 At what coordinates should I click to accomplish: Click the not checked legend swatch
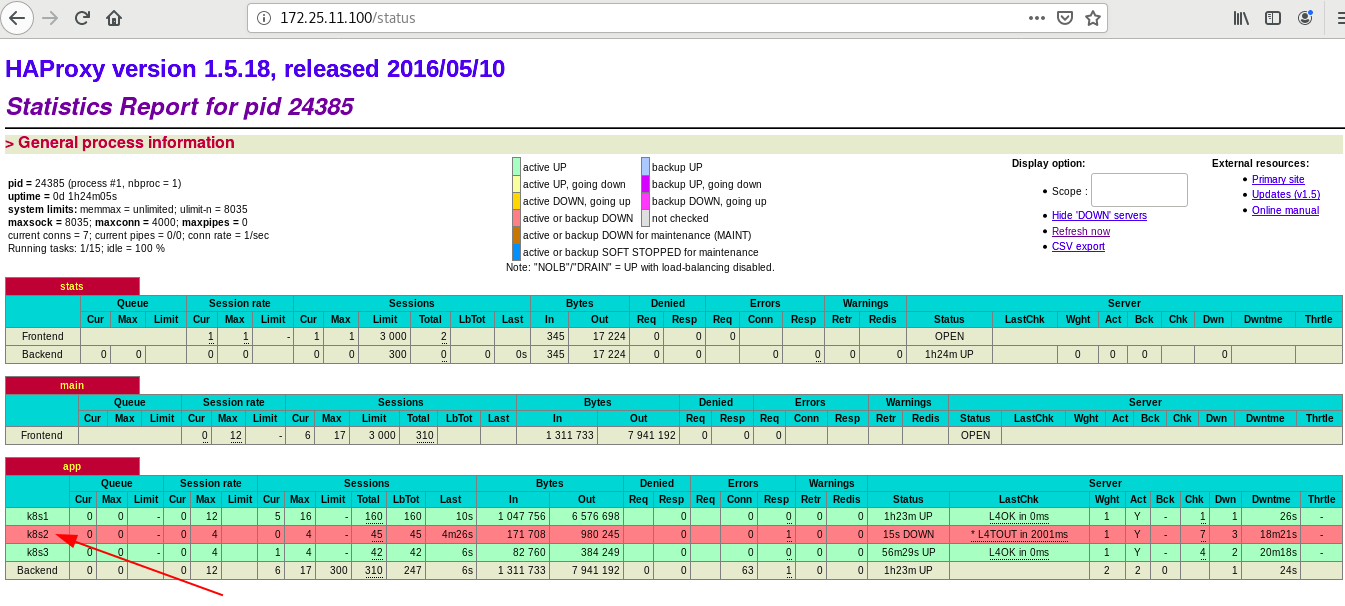[x=646, y=217]
